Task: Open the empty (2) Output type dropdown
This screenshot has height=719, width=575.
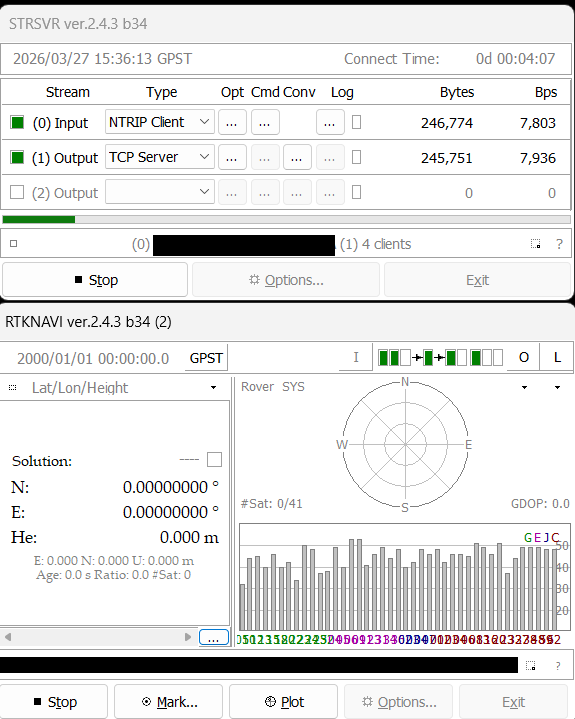Action: 160,192
